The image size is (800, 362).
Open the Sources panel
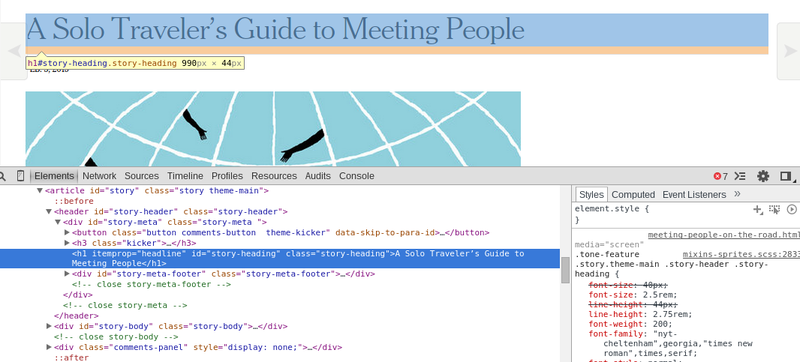[x=141, y=176]
